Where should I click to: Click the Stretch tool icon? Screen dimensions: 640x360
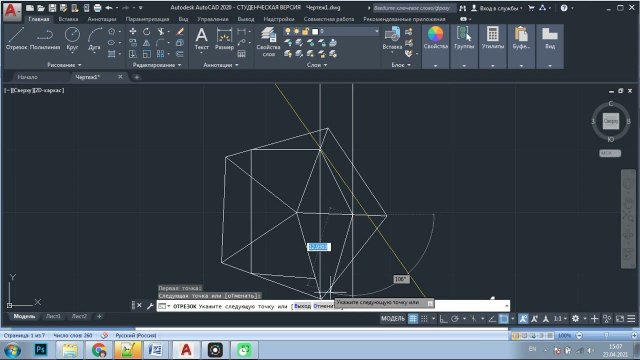[x=133, y=54]
